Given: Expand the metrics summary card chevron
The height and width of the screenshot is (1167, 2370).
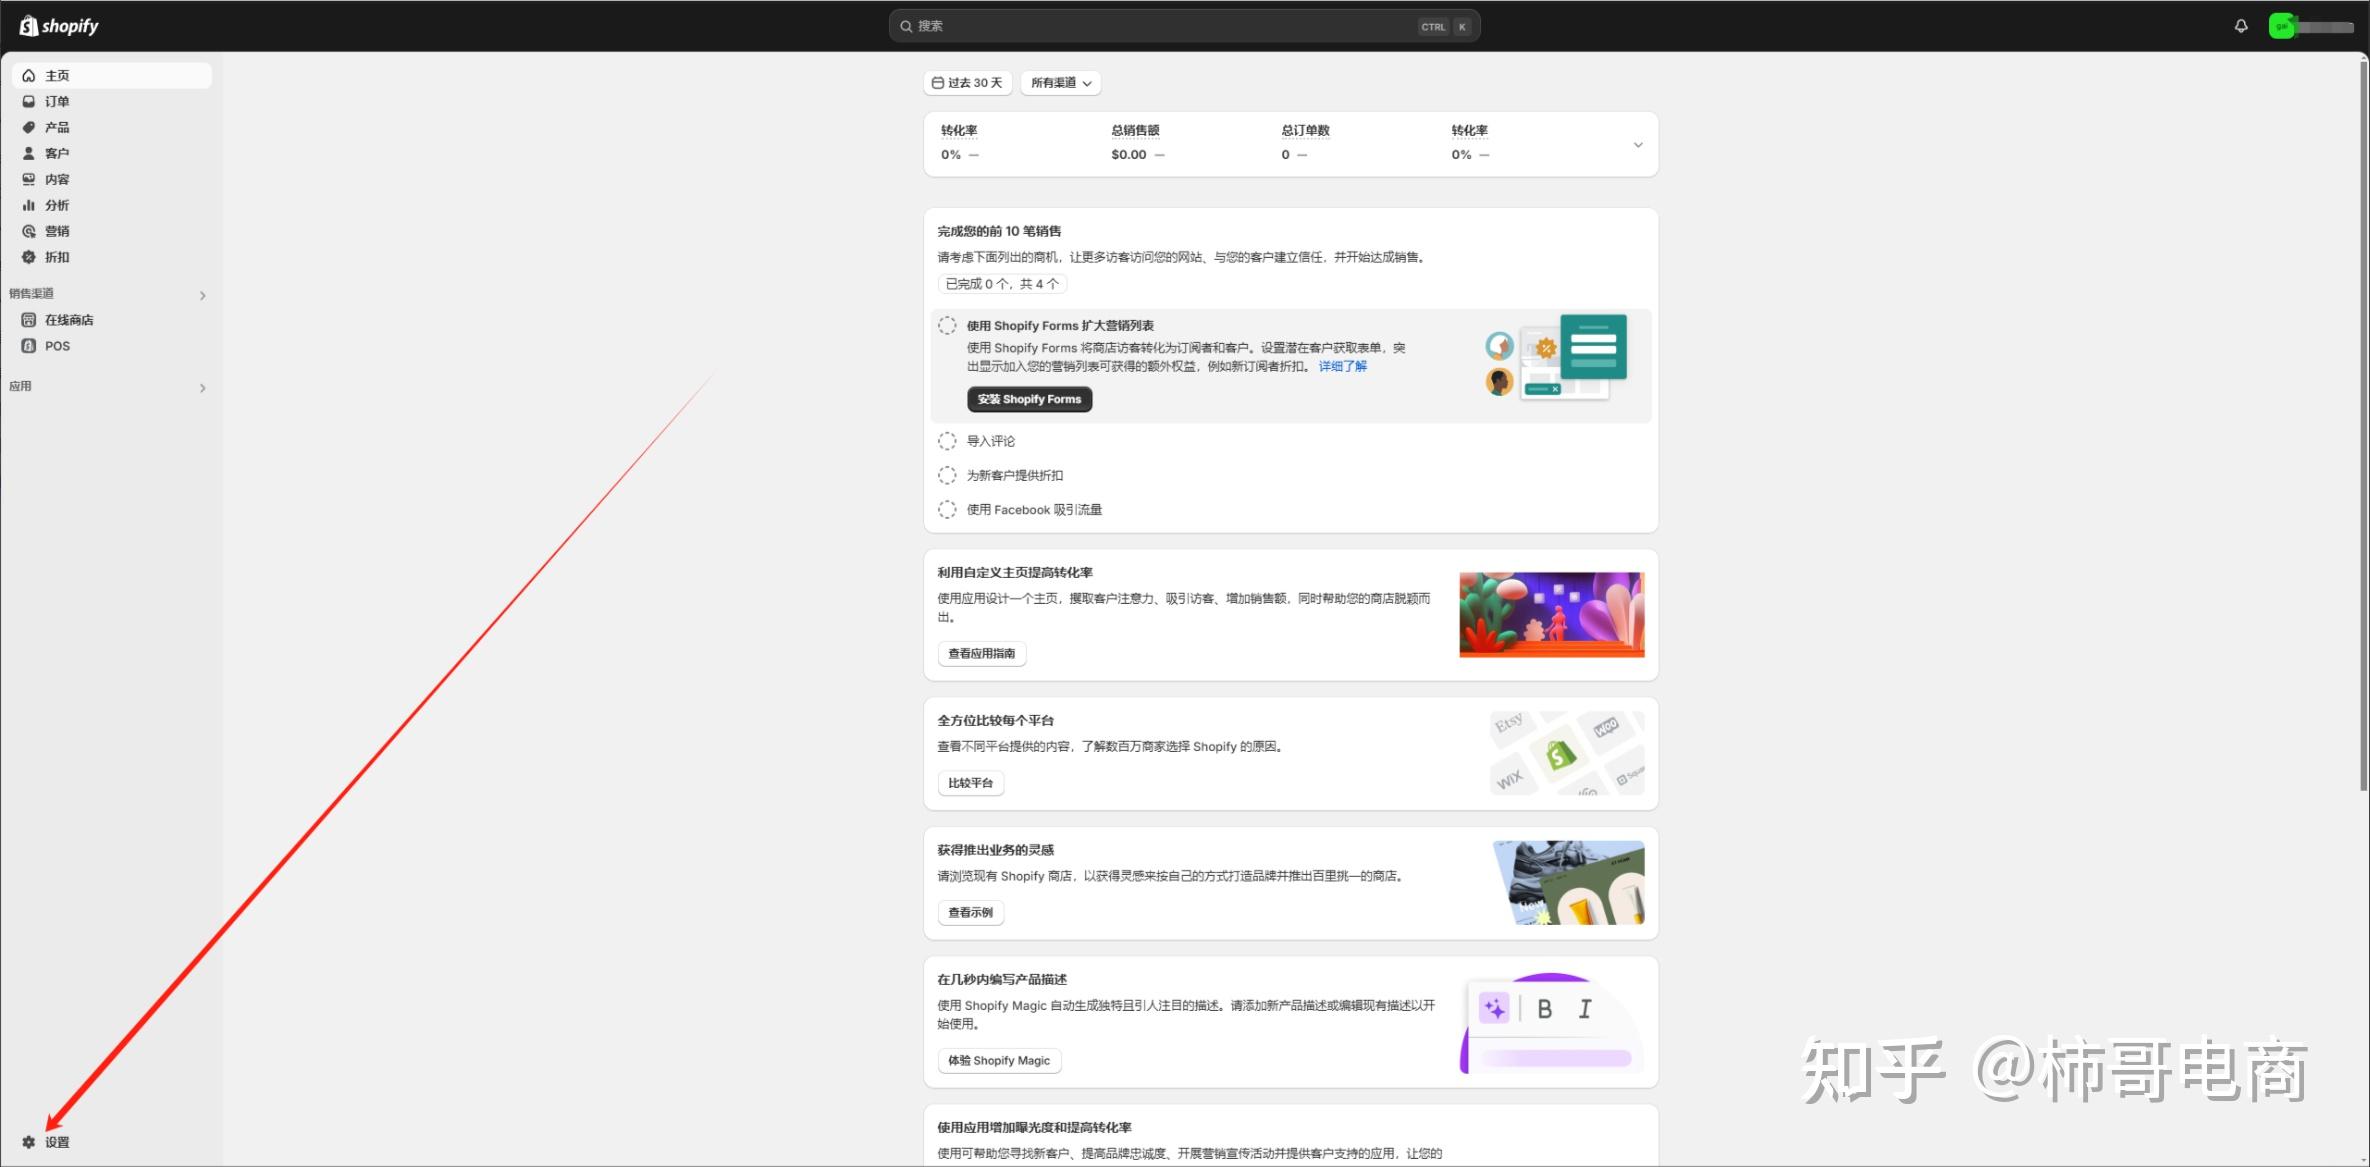Looking at the screenshot, I should pos(1638,145).
